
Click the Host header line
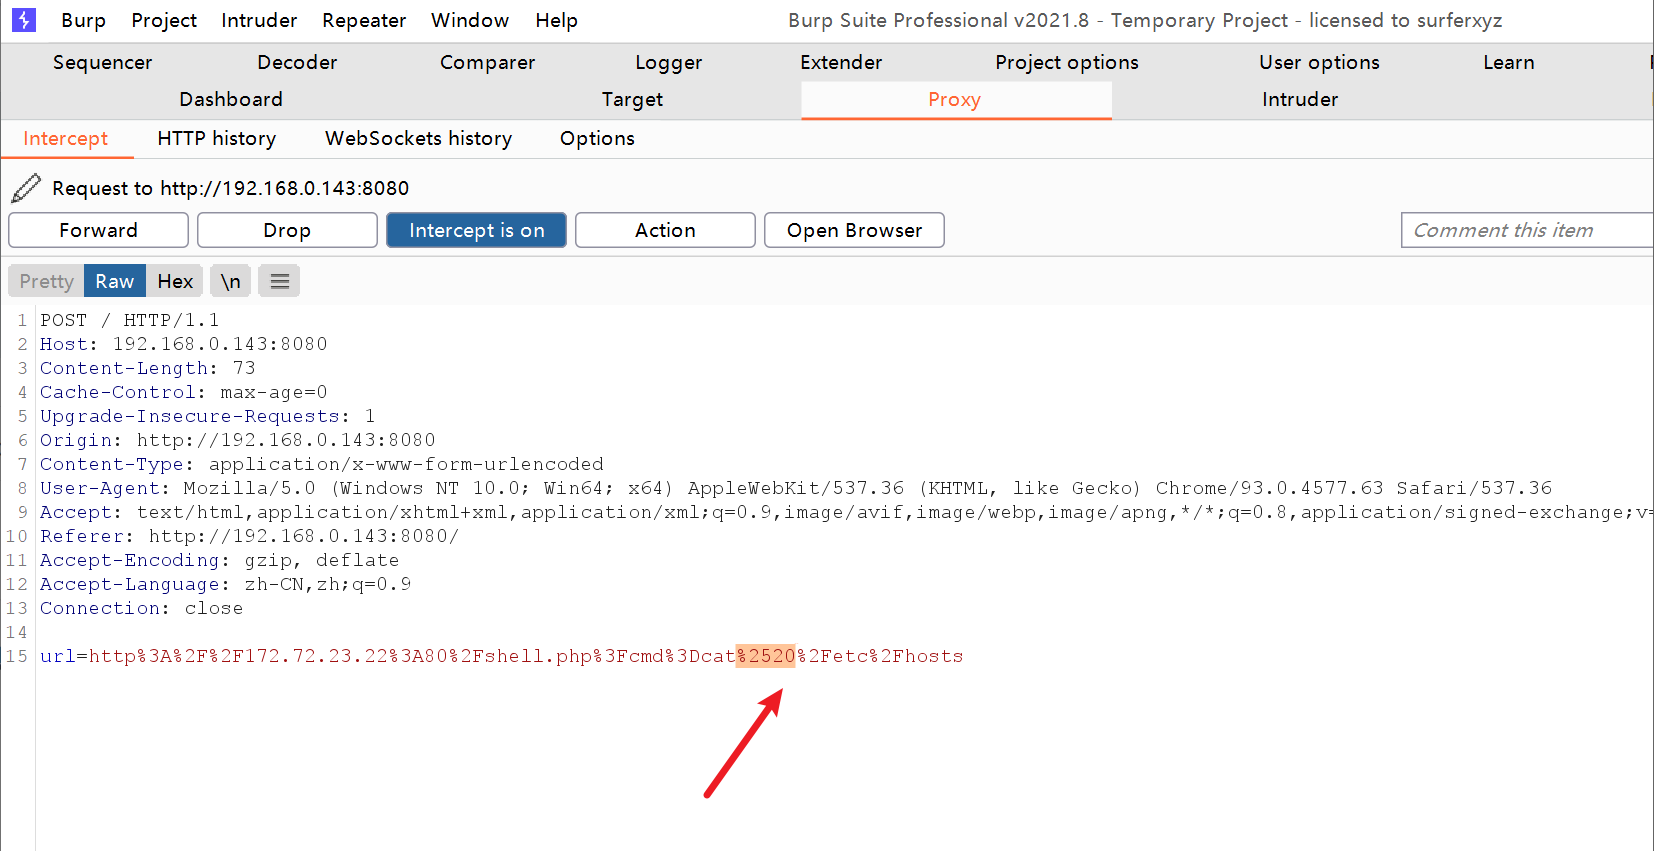tap(183, 344)
